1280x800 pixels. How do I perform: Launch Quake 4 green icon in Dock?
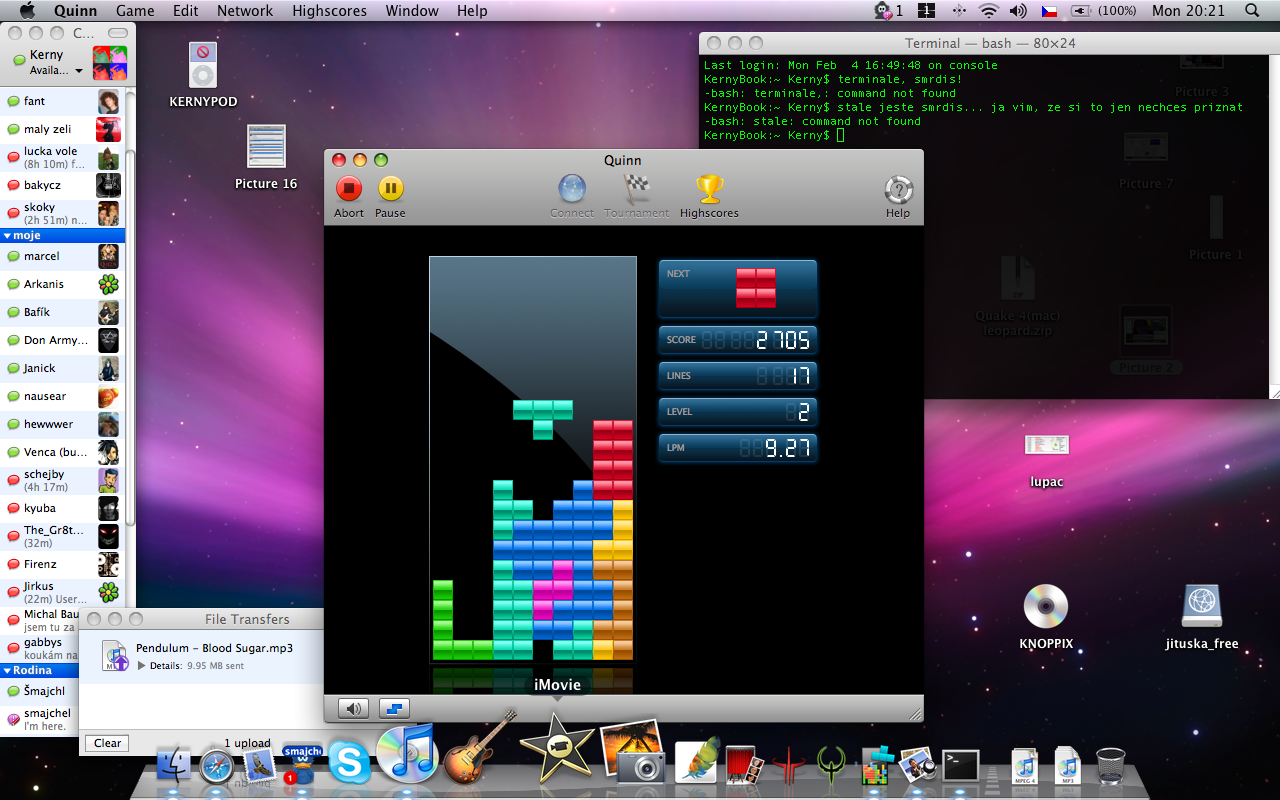click(832, 764)
